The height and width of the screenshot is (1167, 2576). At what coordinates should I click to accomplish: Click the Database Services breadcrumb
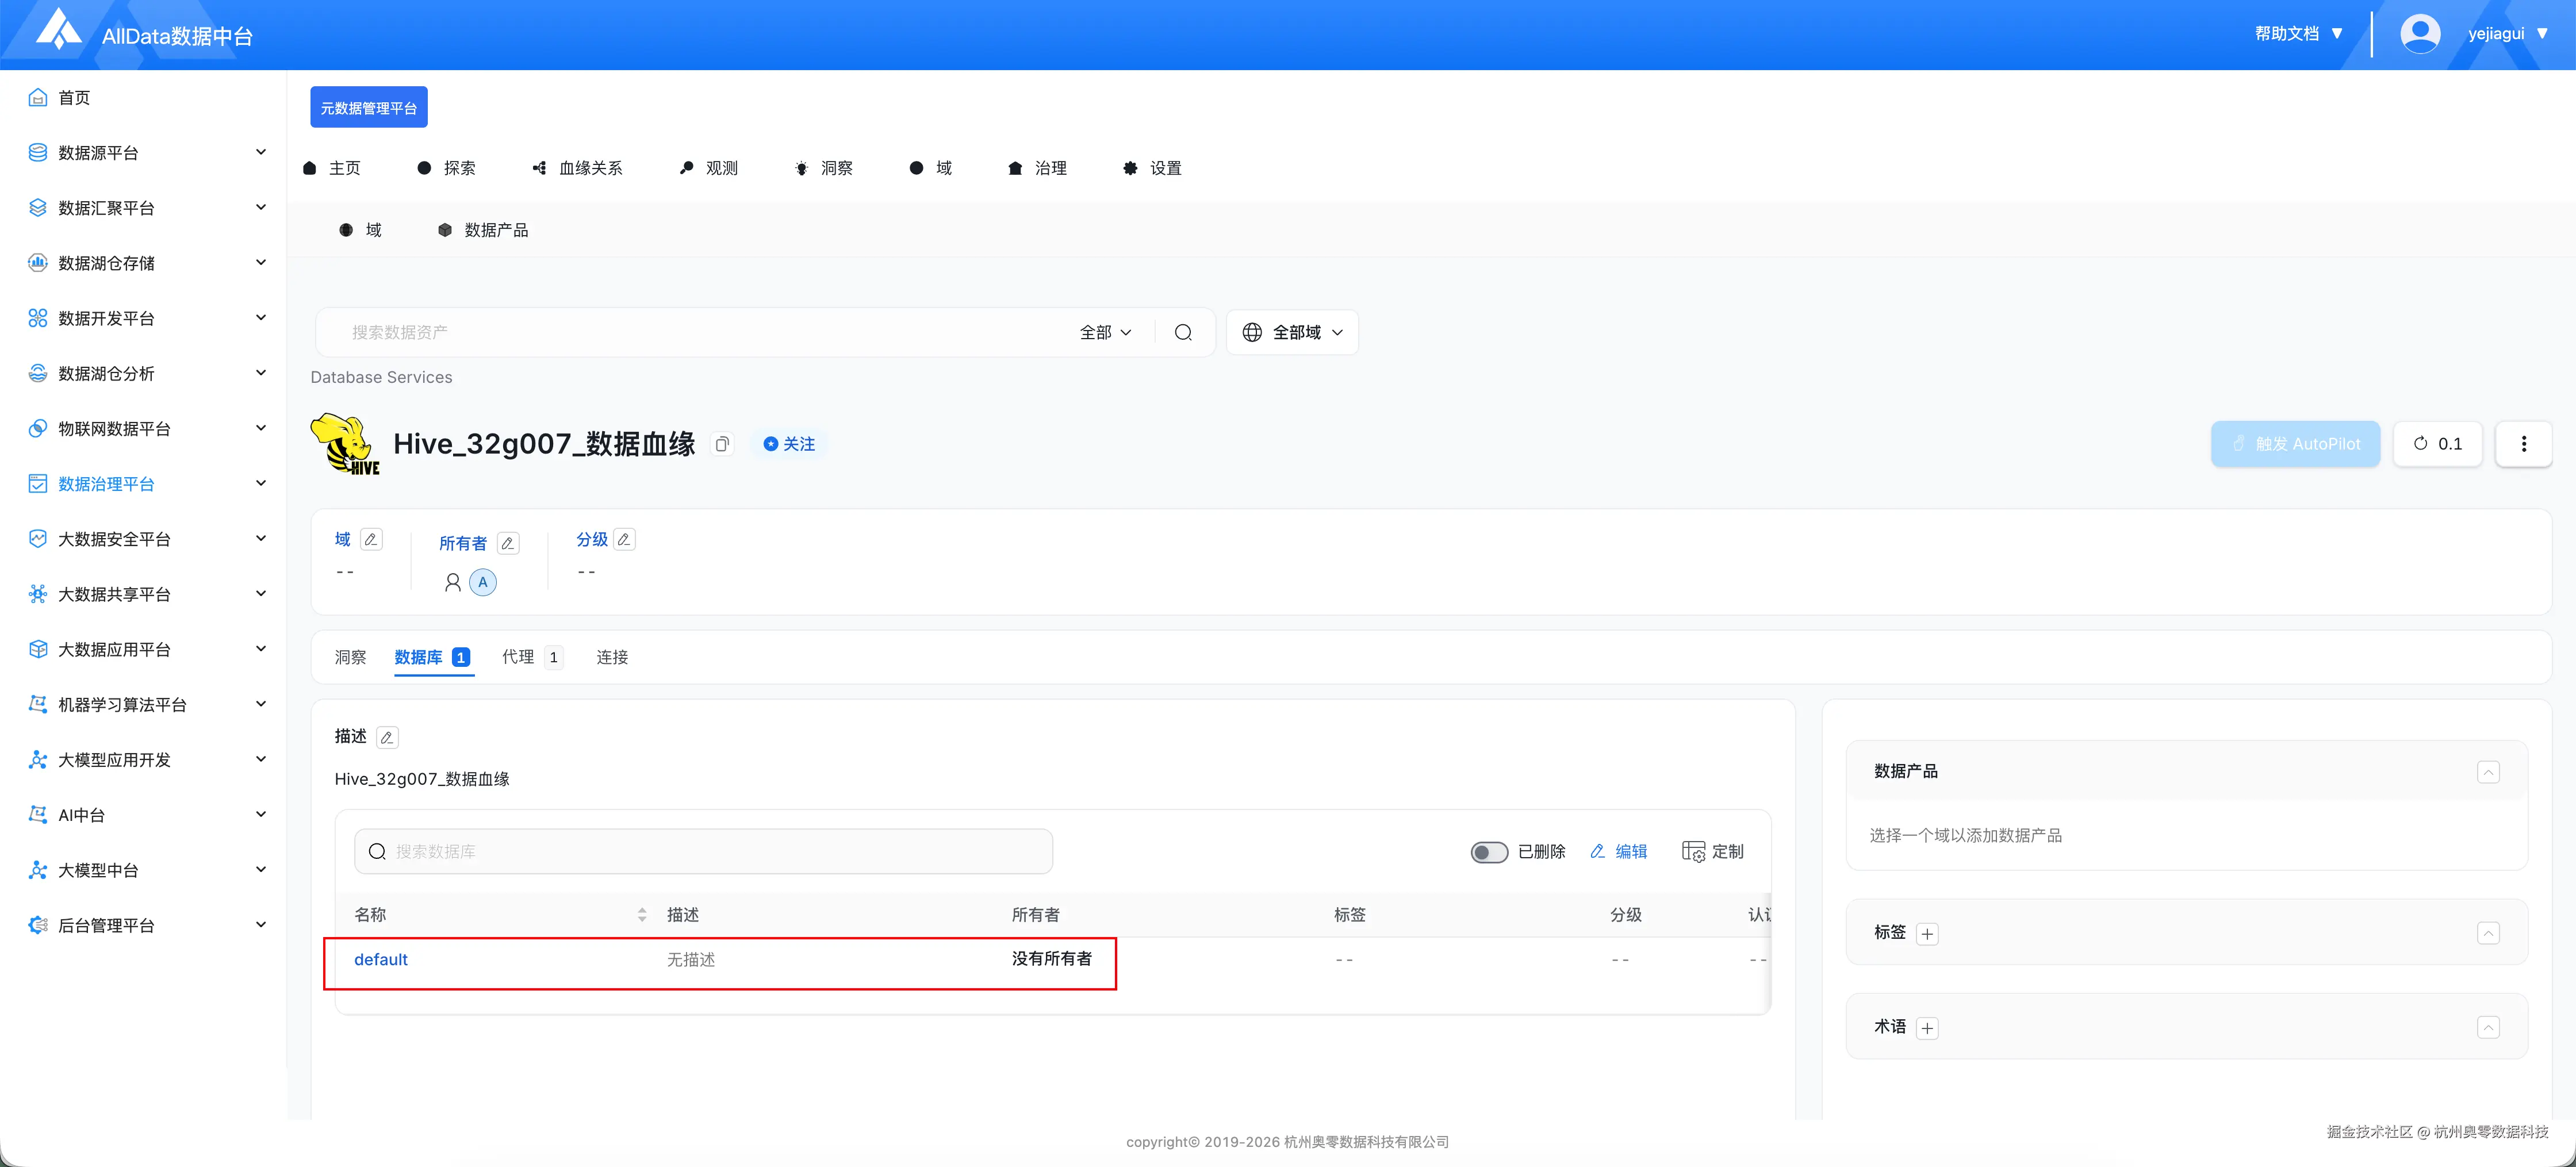[x=381, y=378]
